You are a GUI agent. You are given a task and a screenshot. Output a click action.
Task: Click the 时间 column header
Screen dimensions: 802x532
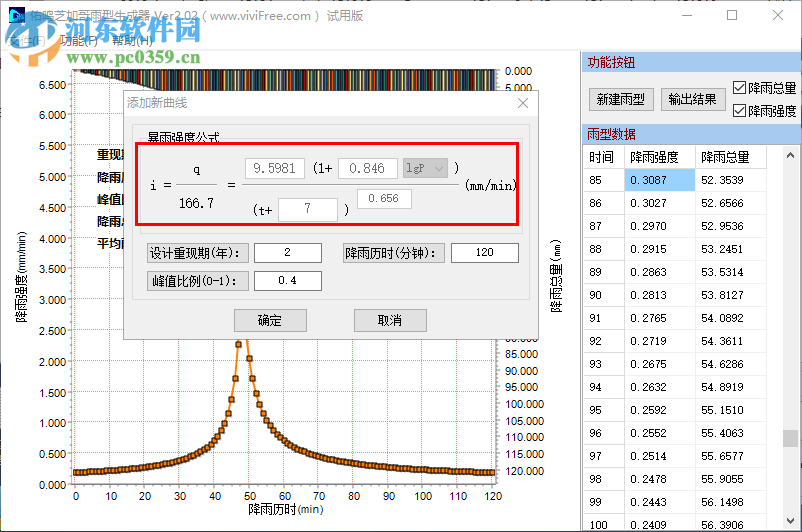coord(604,157)
